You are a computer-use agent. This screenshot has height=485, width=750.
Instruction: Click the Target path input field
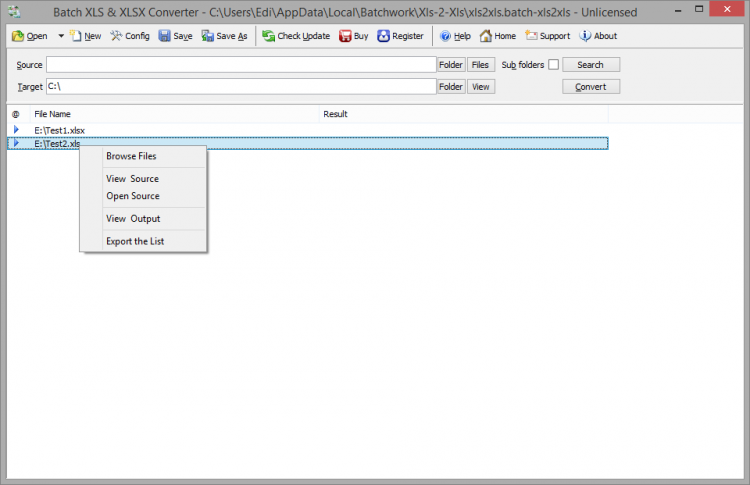click(241, 87)
